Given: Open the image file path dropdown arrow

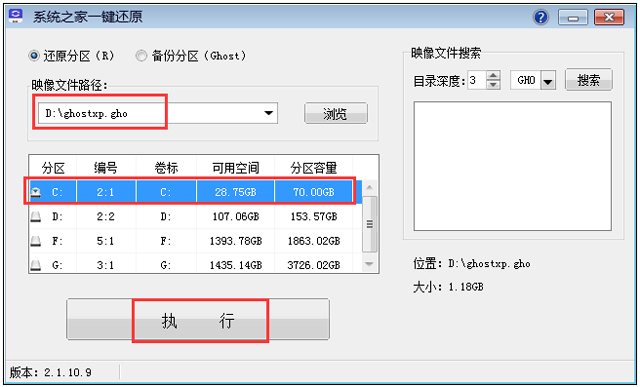Looking at the screenshot, I should click(268, 113).
